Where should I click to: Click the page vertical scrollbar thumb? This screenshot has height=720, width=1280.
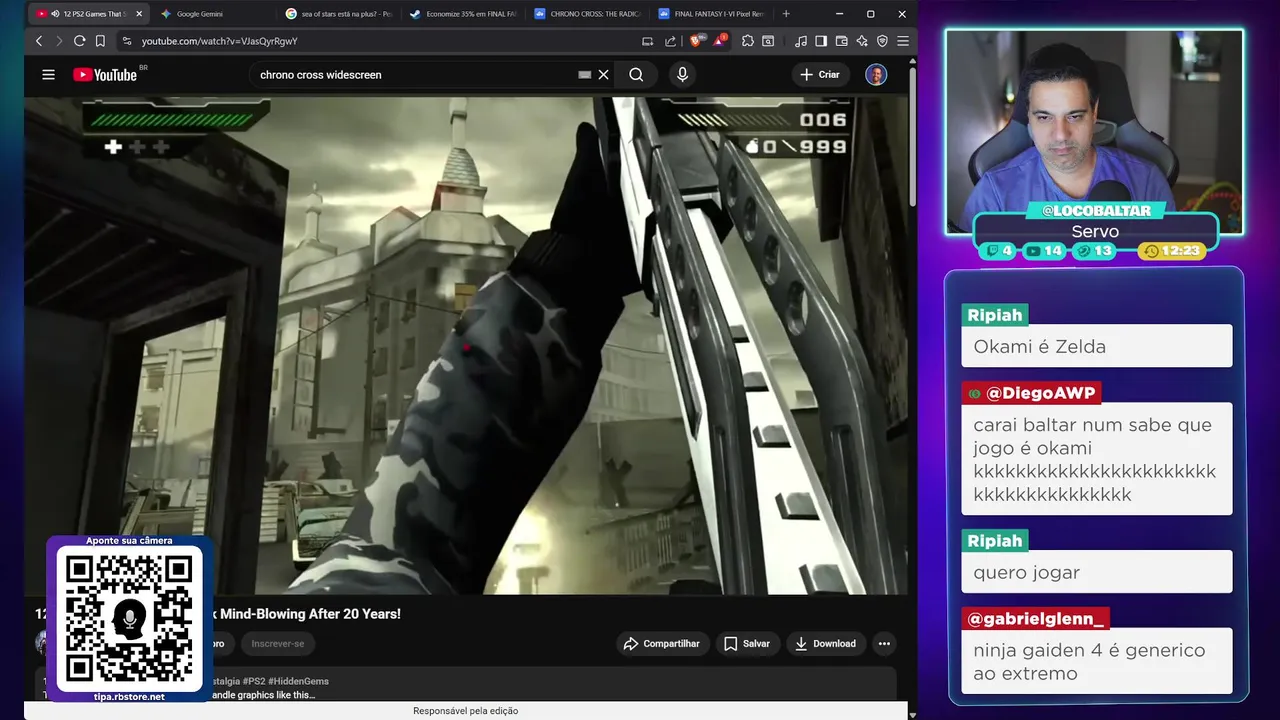912,138
